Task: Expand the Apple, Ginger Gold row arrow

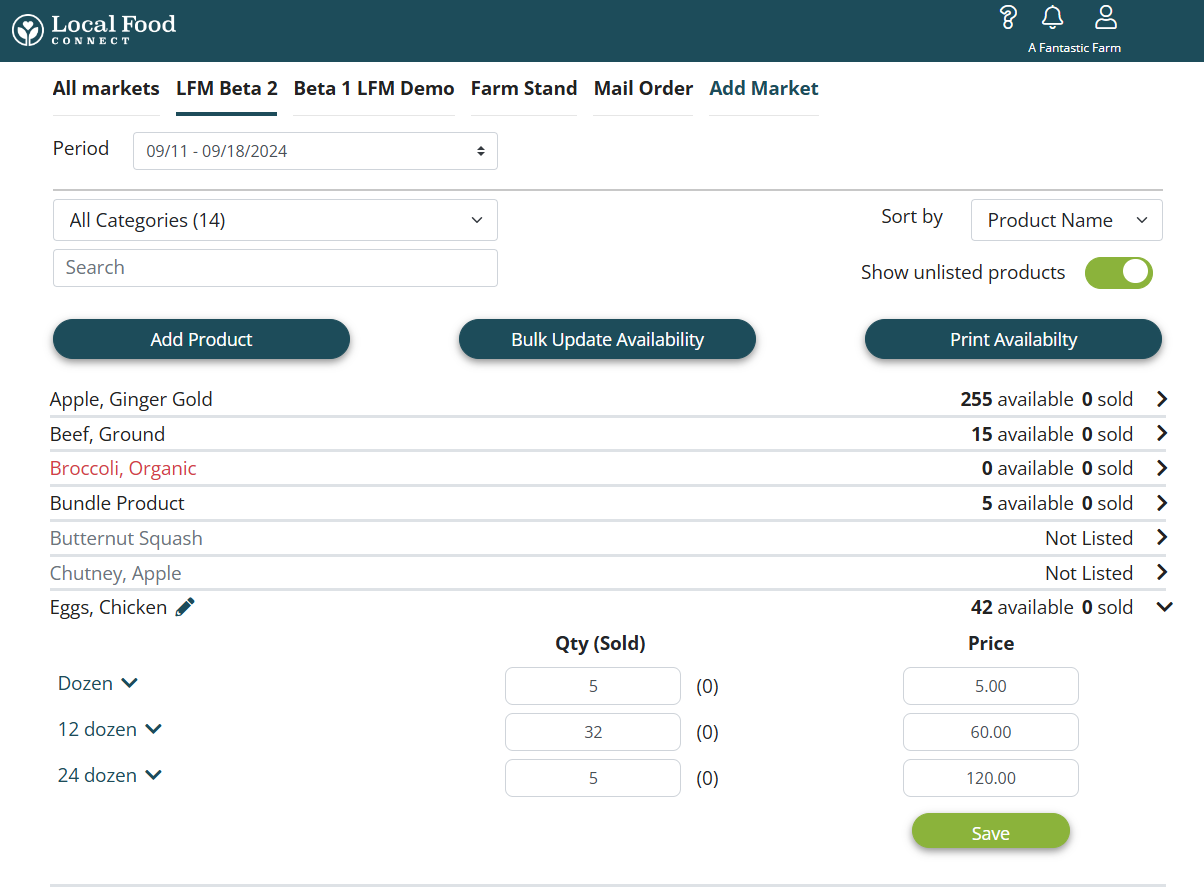Action: pos(1161,399)
